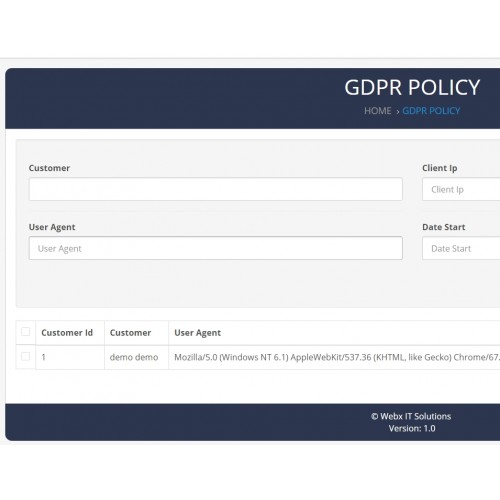The height and width of the screenshot is (500, 500).
Task: Sort by the Customer column header
Action: click(x=130, y=333)
